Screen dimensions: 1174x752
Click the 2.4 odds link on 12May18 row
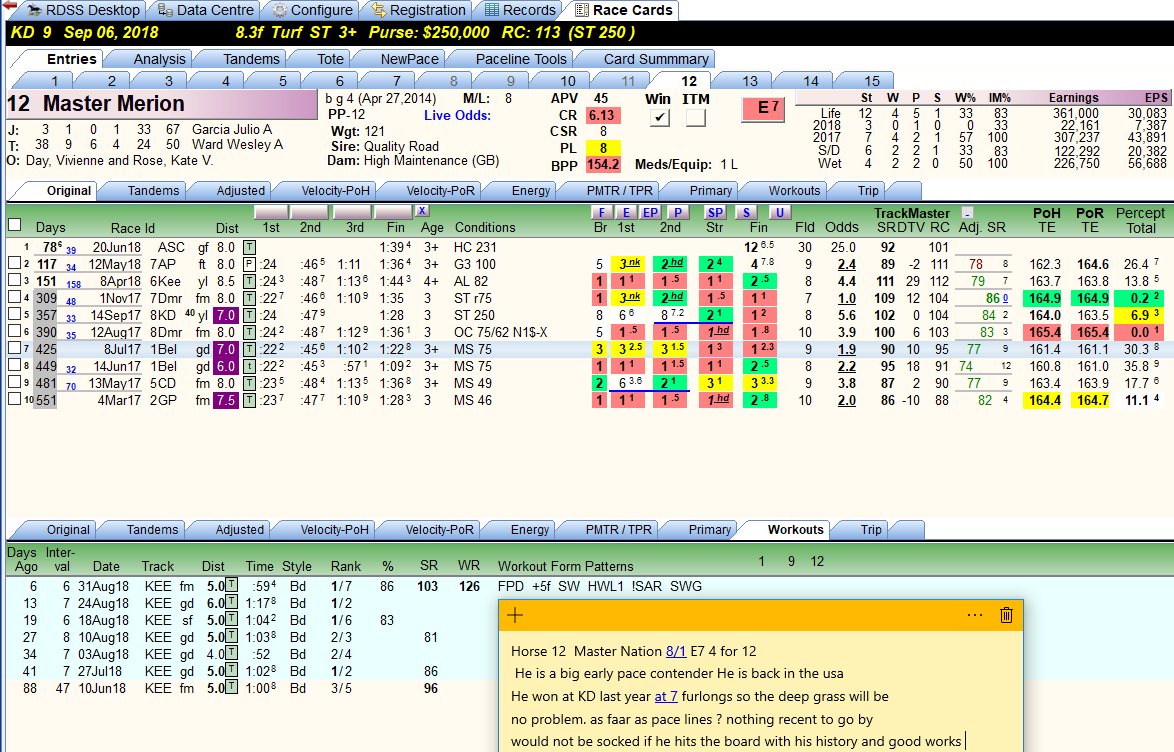pos(847,264)
